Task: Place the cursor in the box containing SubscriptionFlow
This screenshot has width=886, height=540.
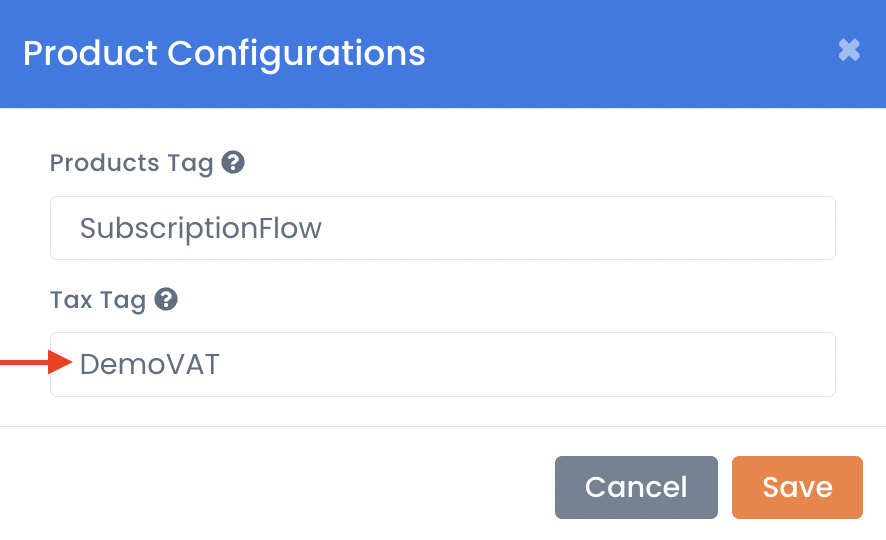Action: click(x=443, y=228)
